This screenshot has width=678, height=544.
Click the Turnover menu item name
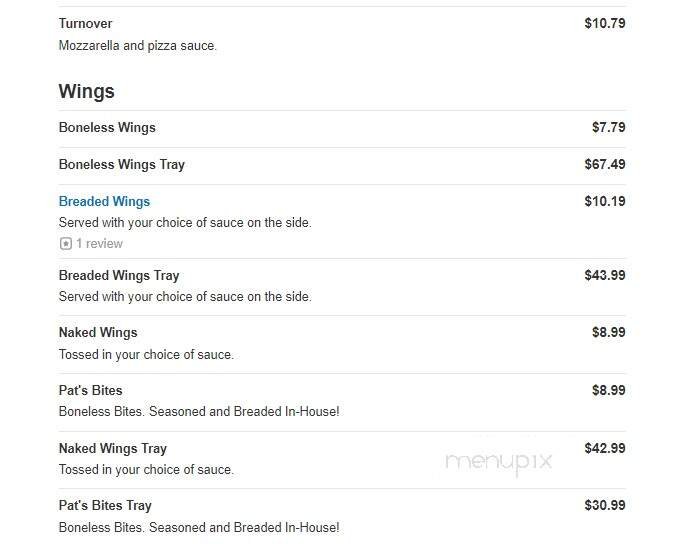tap(85, 23)
